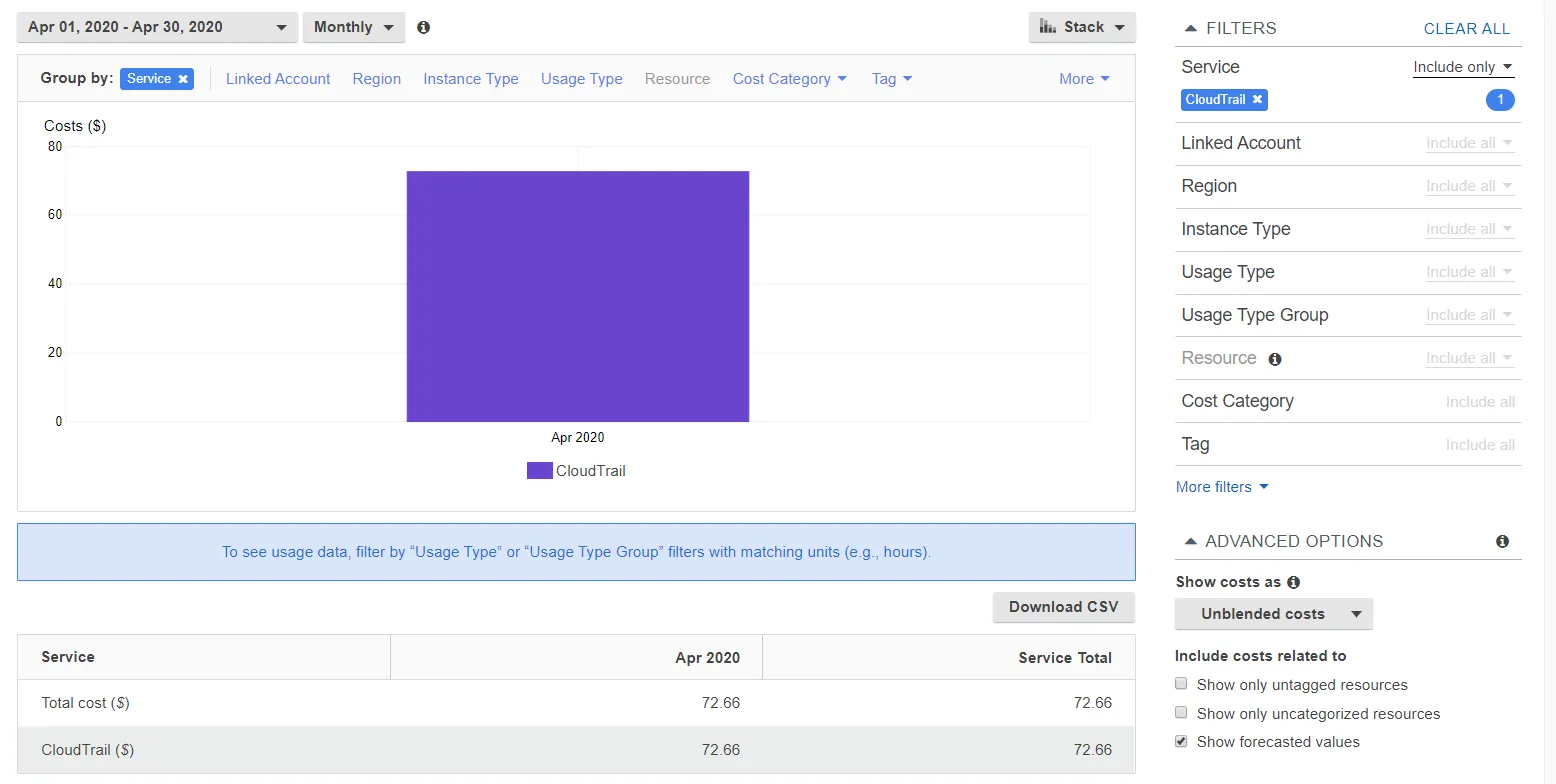This screenshot has width=1556, height=784.
Task: Click the blue filter count badge
Action: (x=1500, y=99)
